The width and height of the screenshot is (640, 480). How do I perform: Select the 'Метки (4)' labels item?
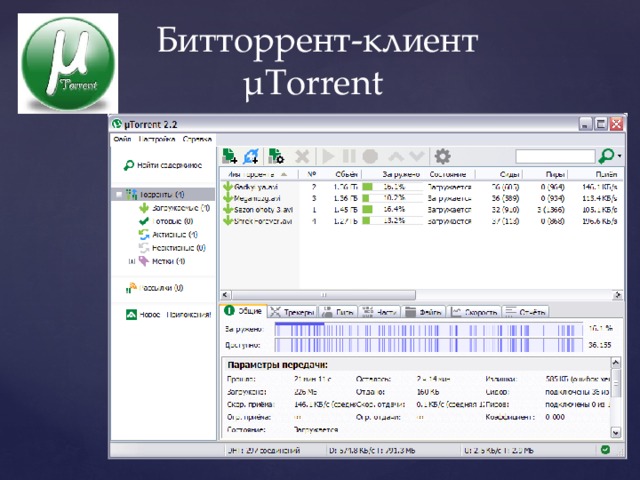click(162, 261)
